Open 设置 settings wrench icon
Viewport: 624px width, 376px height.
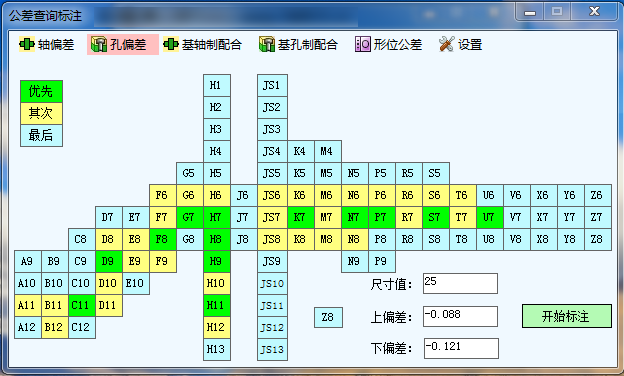[x=447, y=44]
